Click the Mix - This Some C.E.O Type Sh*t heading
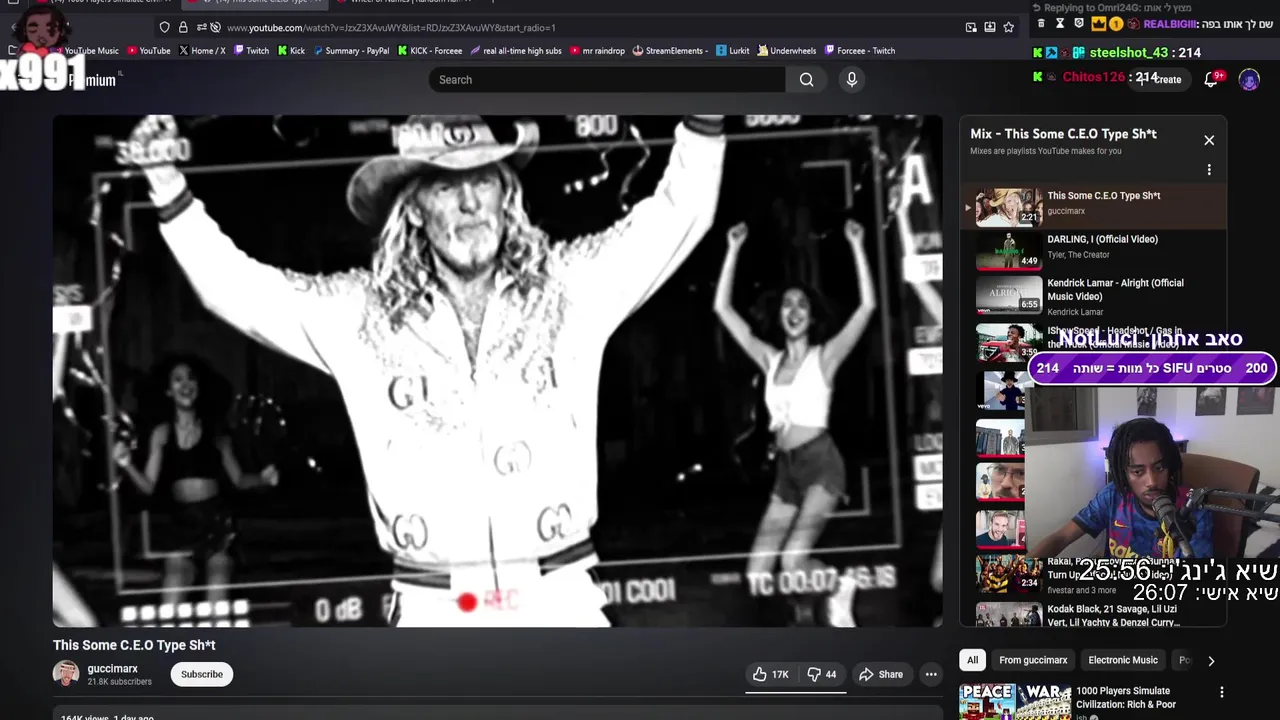1280x720 pixels. pos(1063,134)
